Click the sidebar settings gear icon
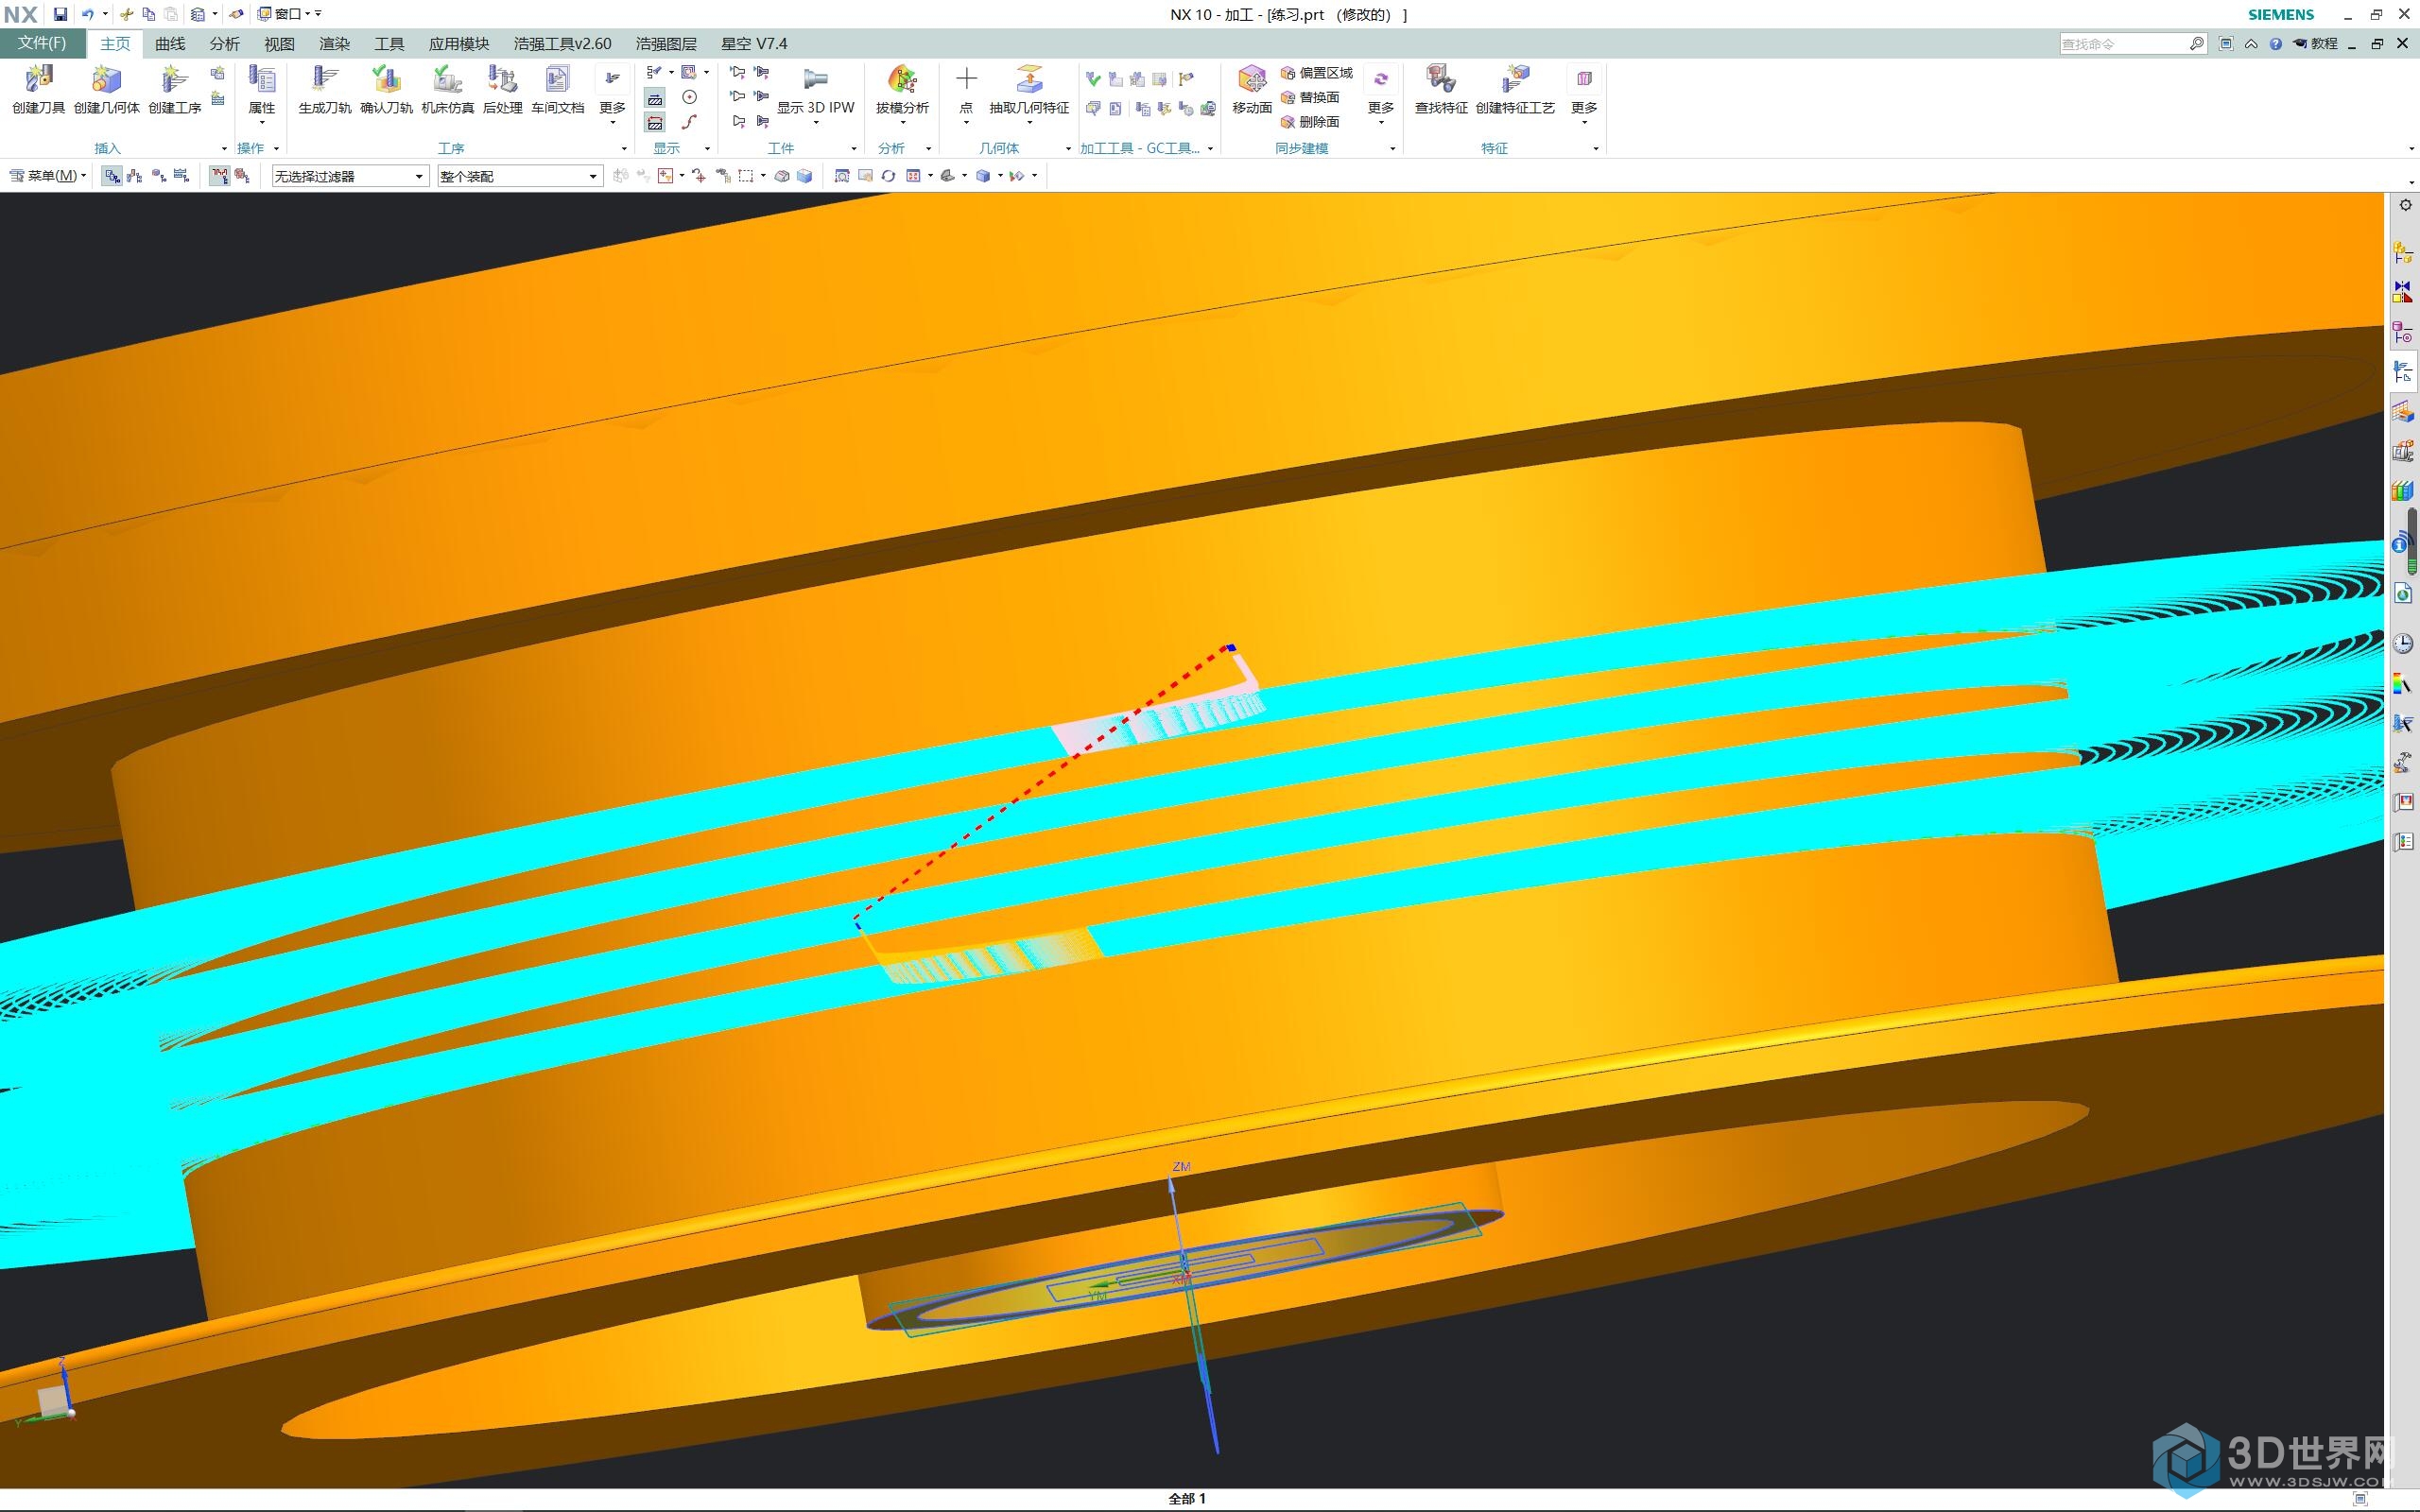2420x1512 pixels. point(2405,205)
